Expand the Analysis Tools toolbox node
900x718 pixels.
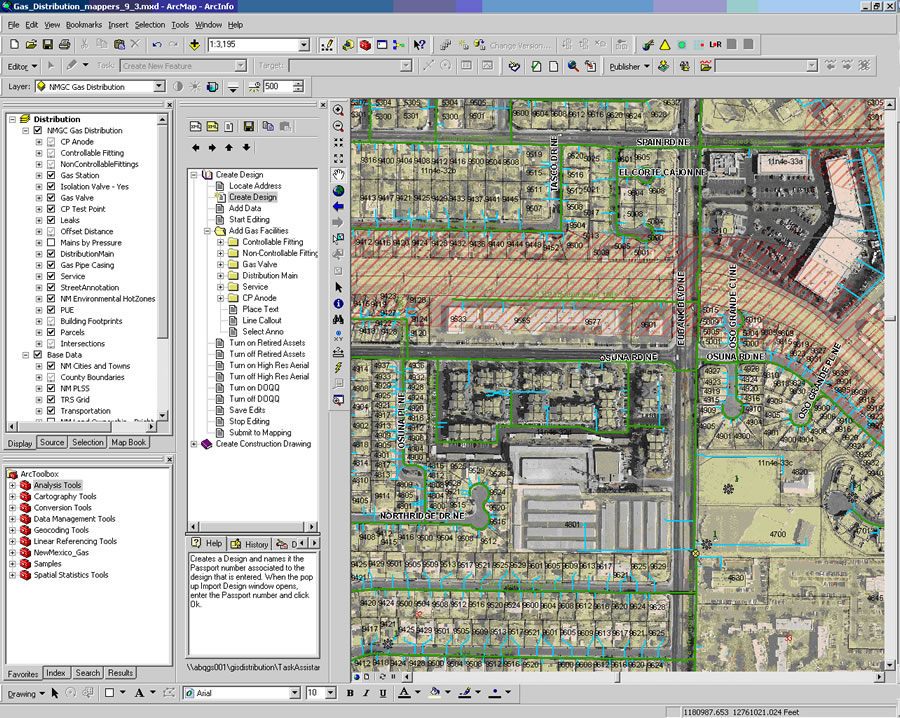pyautogui.click(x=13, y=486)
